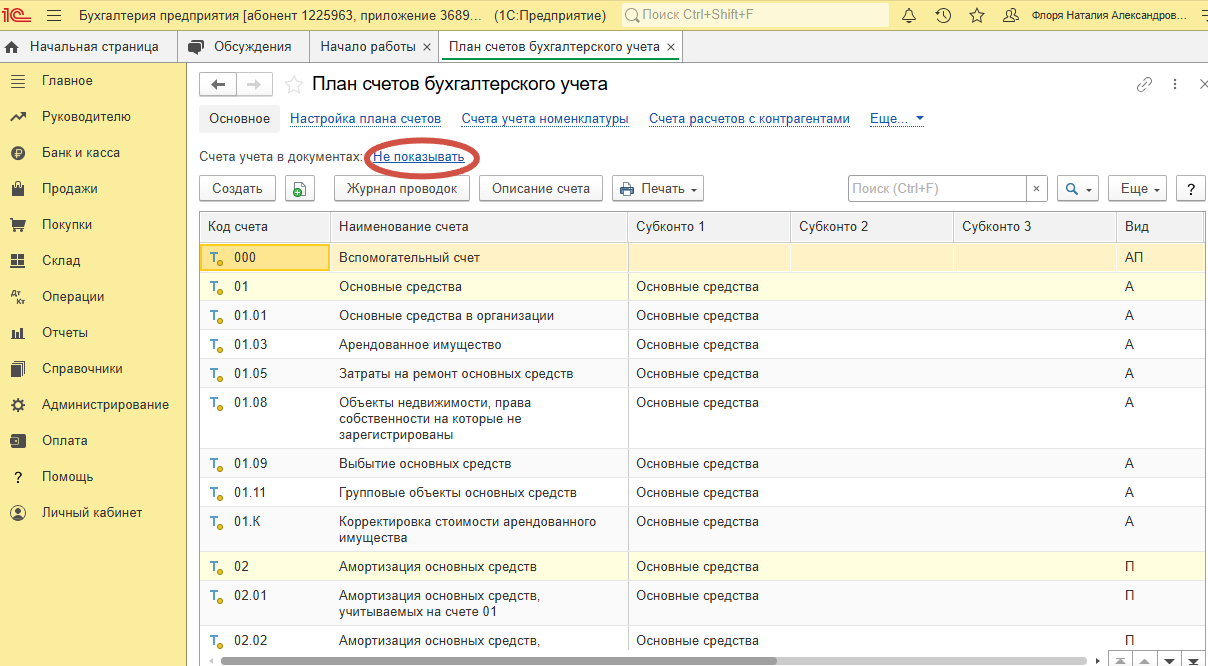Add plan of accounts to favorites star
1208x666 pixels.
(x=294, y=85)
